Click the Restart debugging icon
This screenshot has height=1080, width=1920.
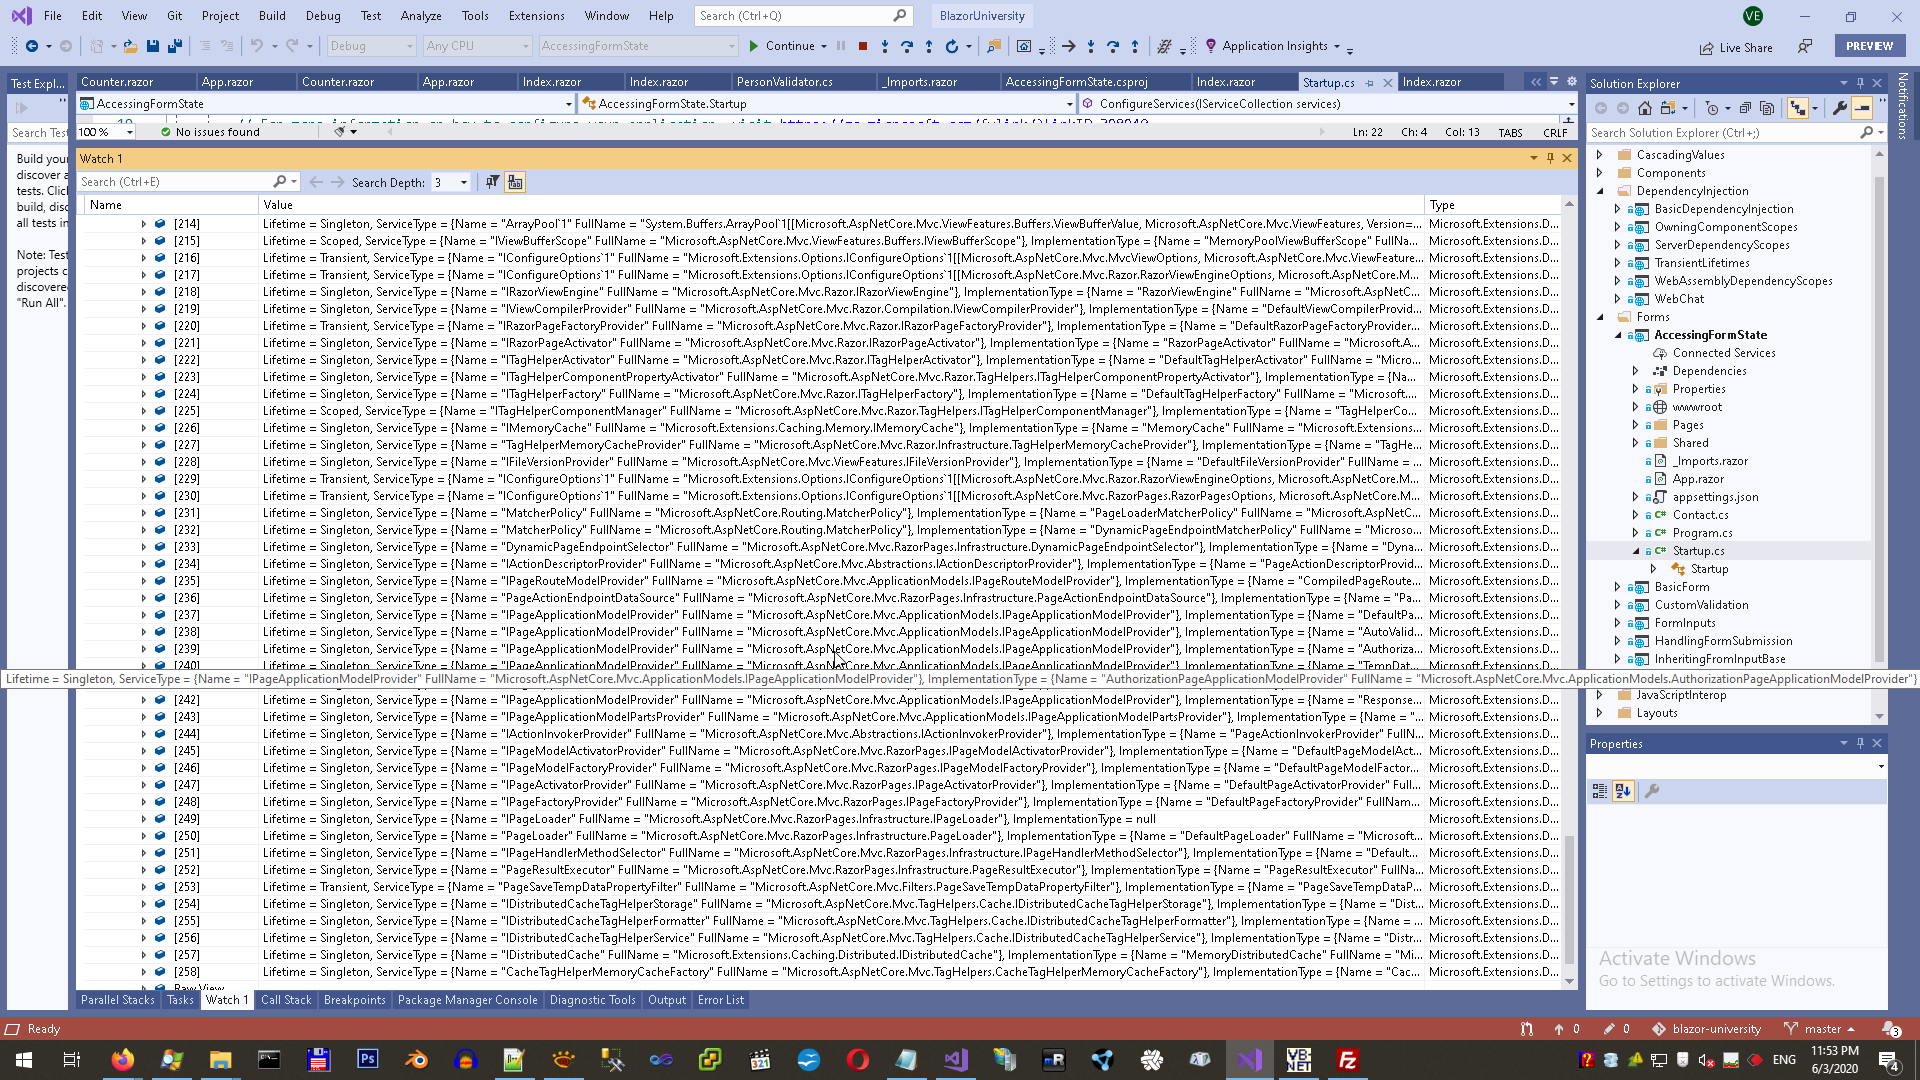click(x=952, y=46)
